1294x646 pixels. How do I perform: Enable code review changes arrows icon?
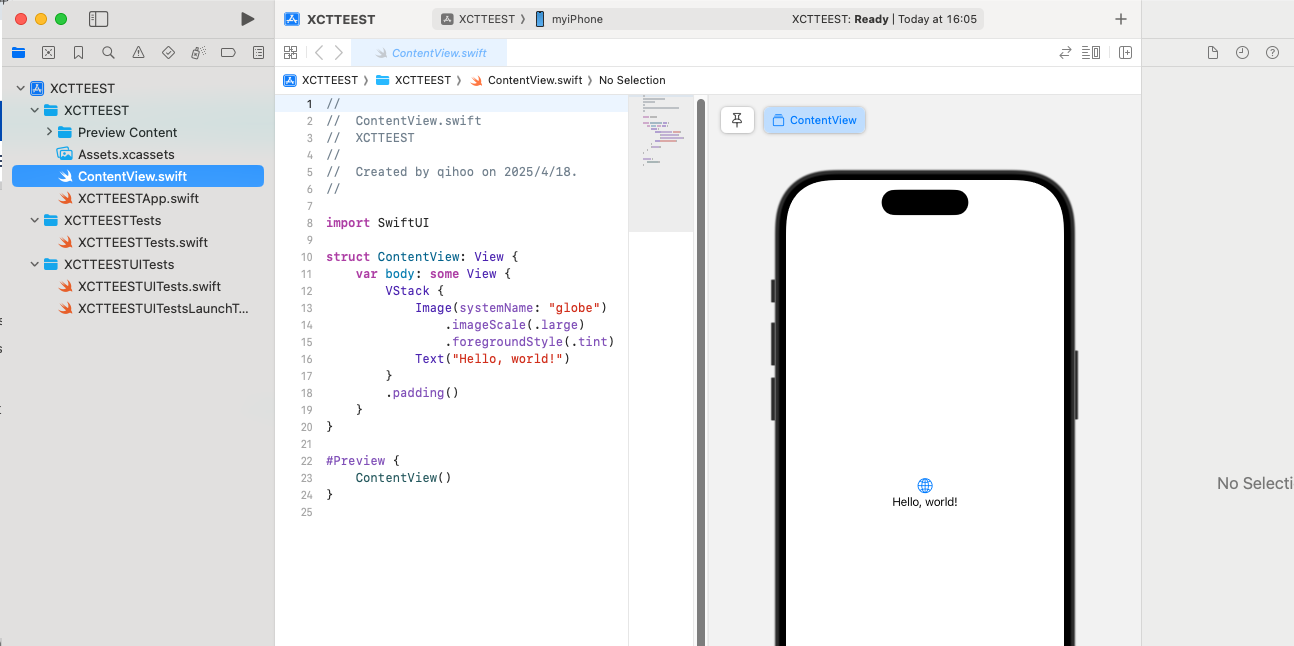pos(1066,53)
